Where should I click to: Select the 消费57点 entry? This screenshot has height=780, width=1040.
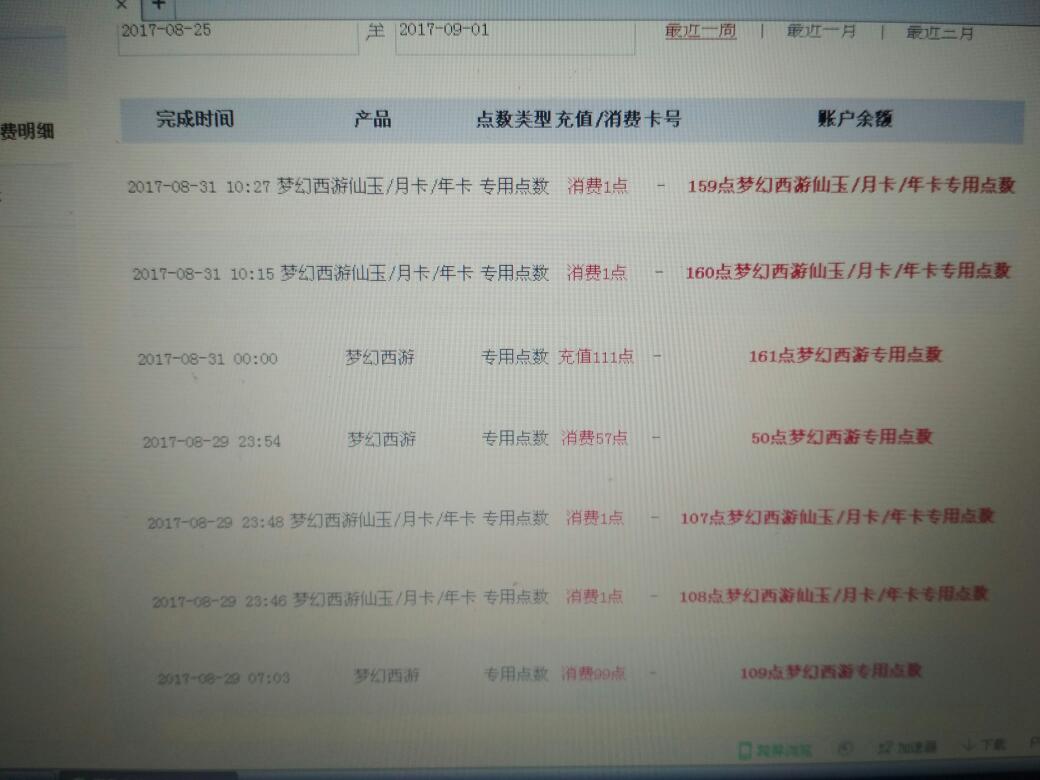594,438
